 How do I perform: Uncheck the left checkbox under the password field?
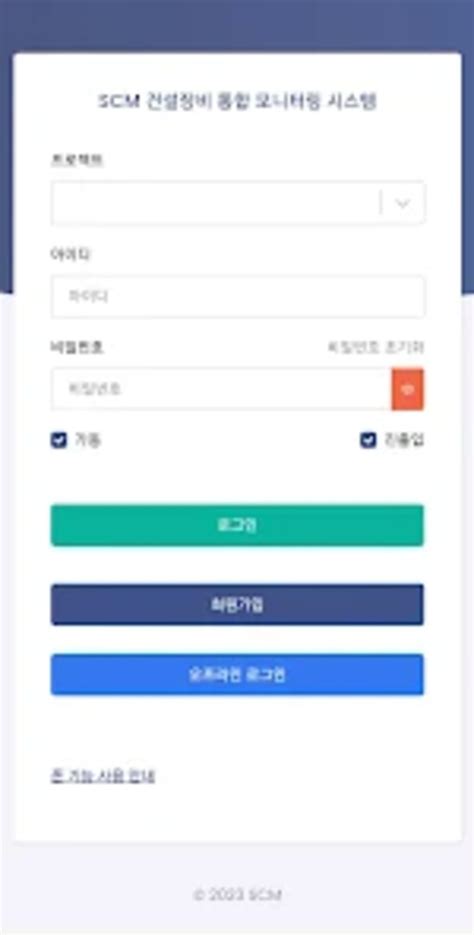coord(58,441)
